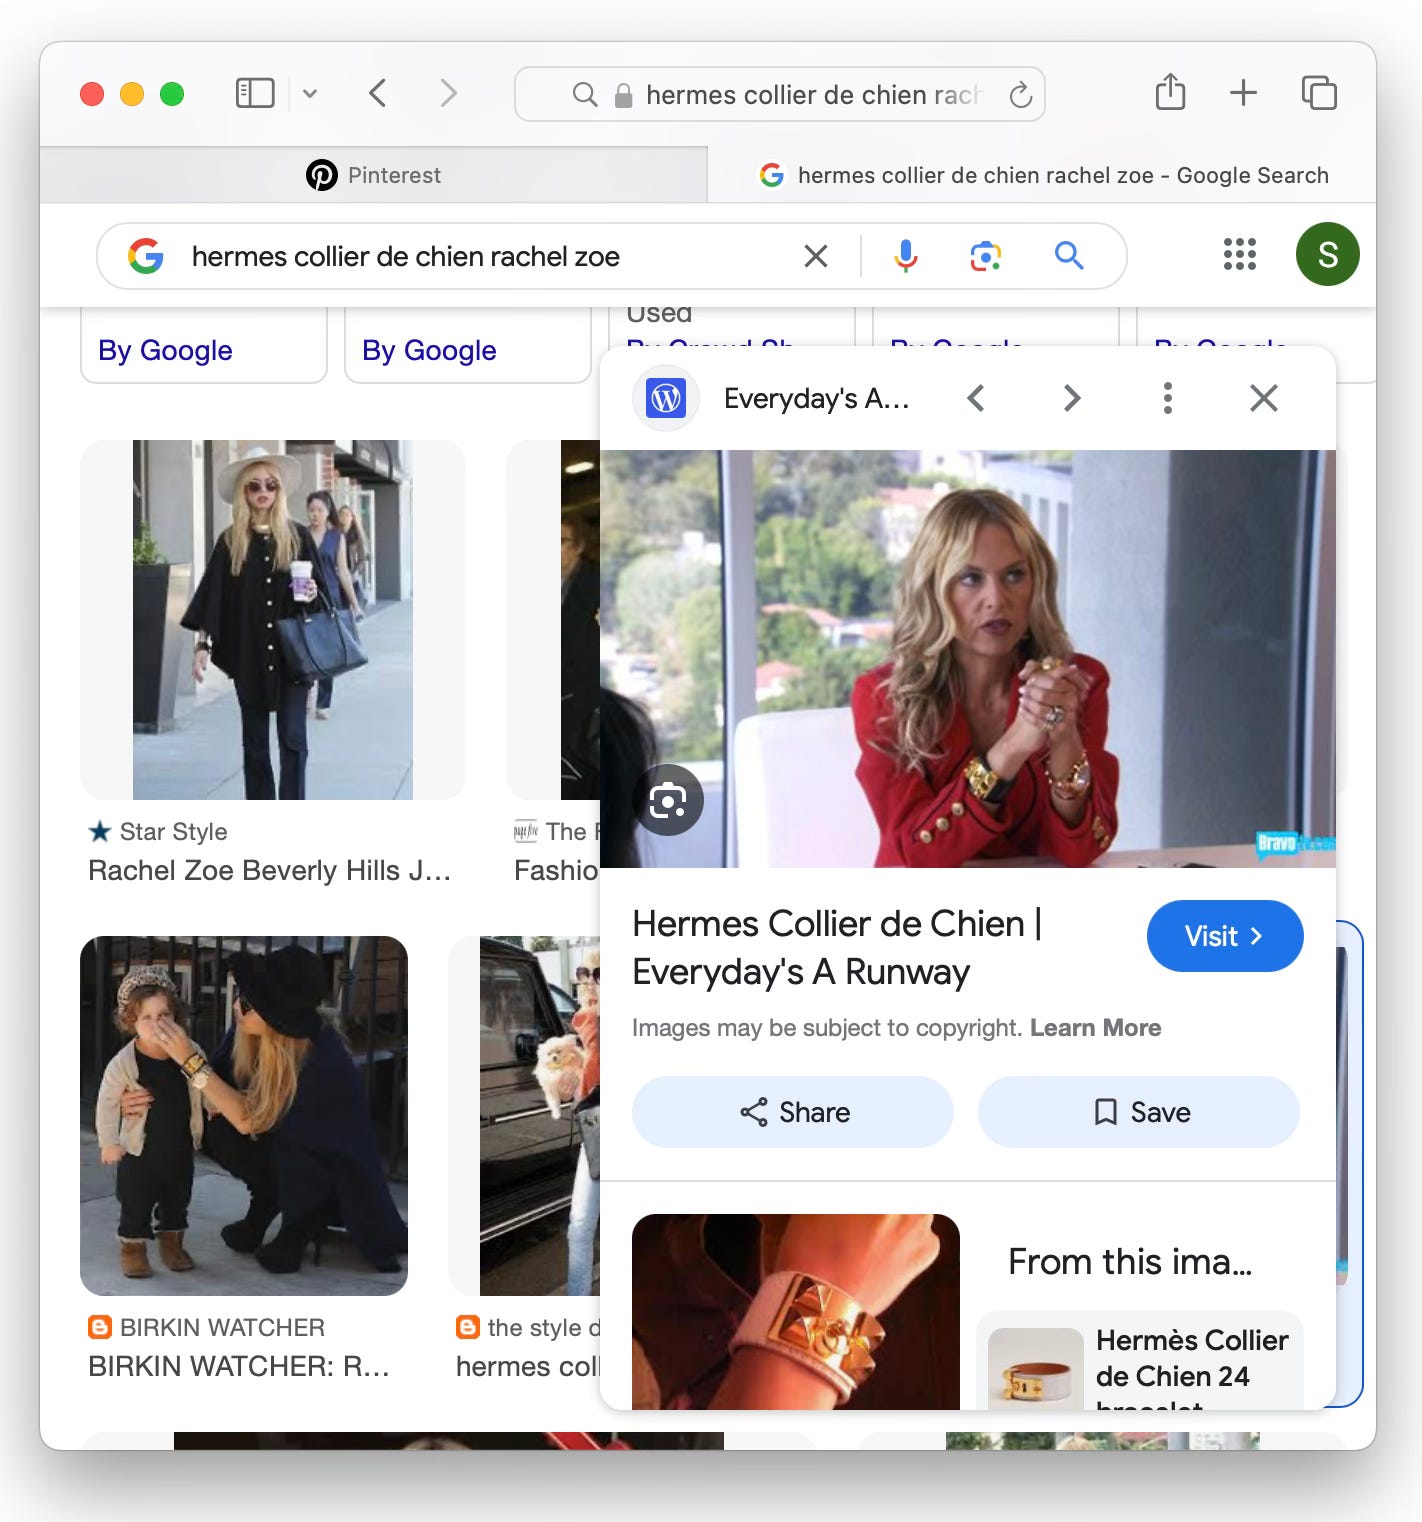Visit the Everyday's A Runway page
Viewport: 1422px width, 1522px height.
click(x=1225, y=936)
